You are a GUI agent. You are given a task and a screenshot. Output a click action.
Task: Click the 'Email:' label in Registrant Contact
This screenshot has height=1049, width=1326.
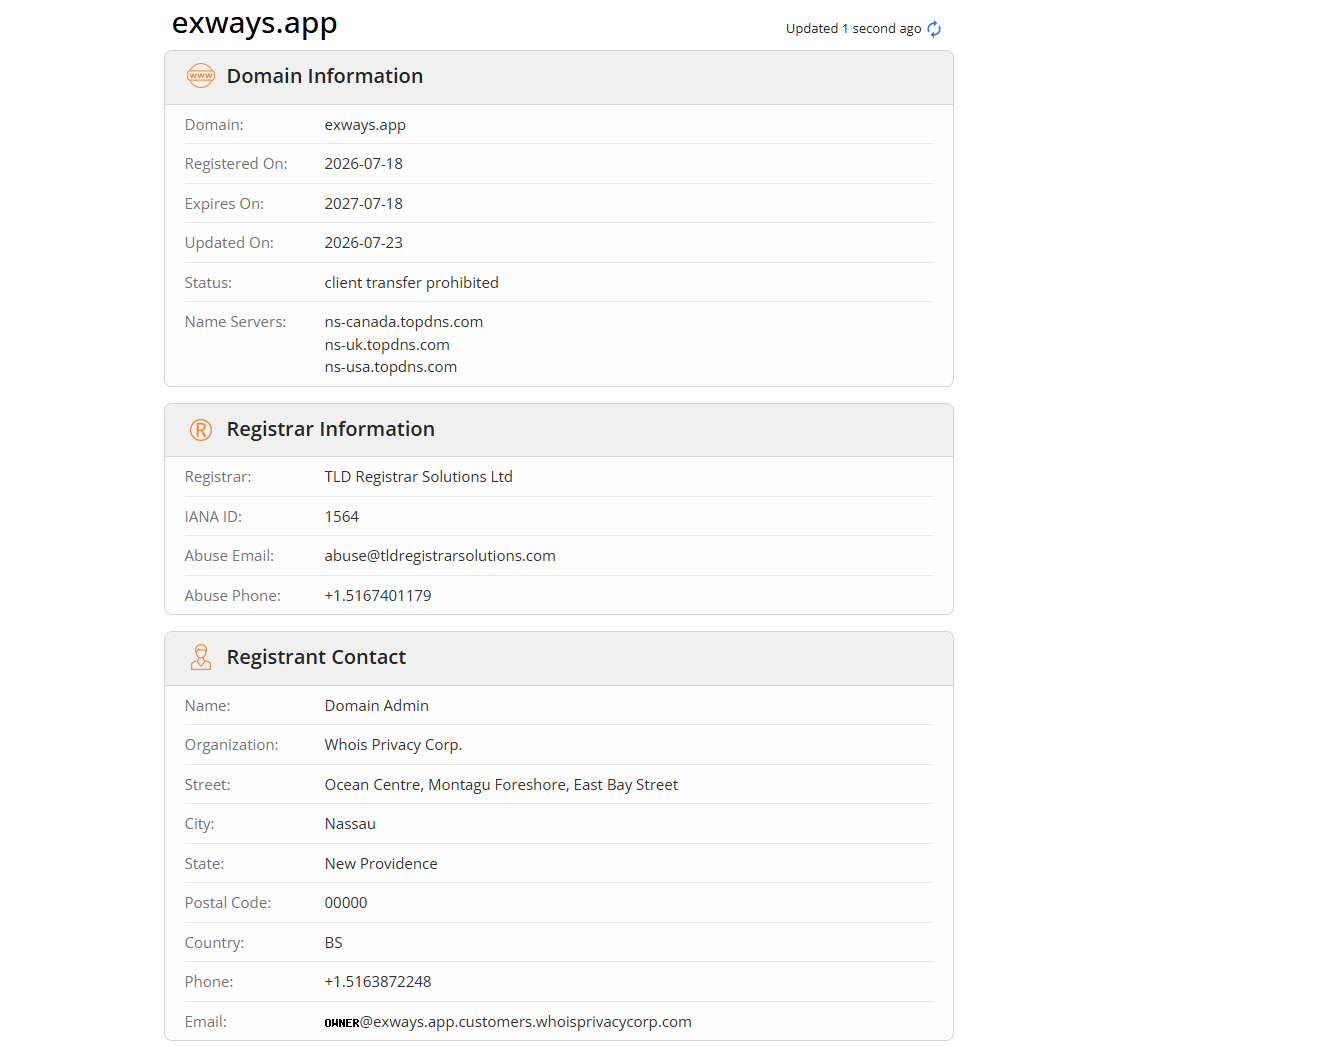click(x=205, y=1022)
